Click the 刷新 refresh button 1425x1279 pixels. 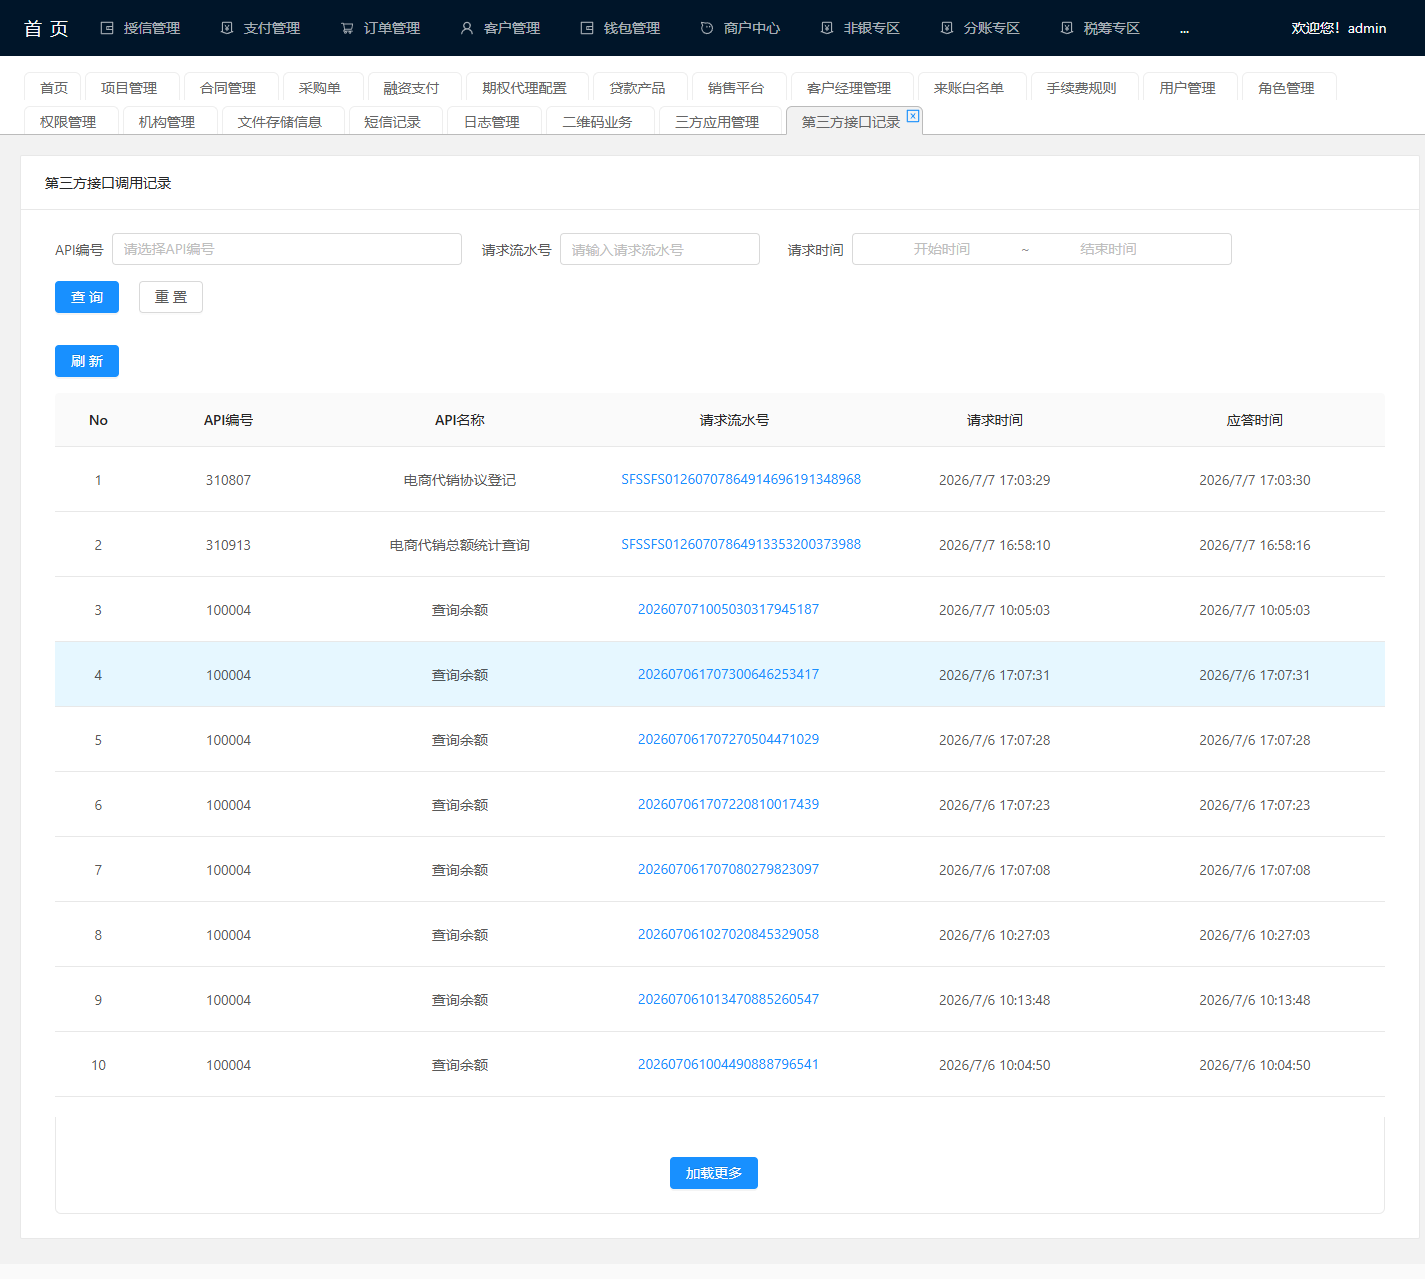click(x=87, y=361)
